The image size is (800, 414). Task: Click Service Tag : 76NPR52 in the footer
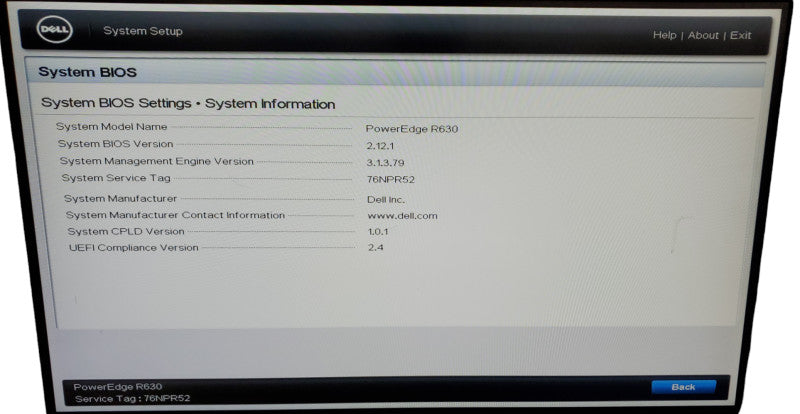pos(133,399)
